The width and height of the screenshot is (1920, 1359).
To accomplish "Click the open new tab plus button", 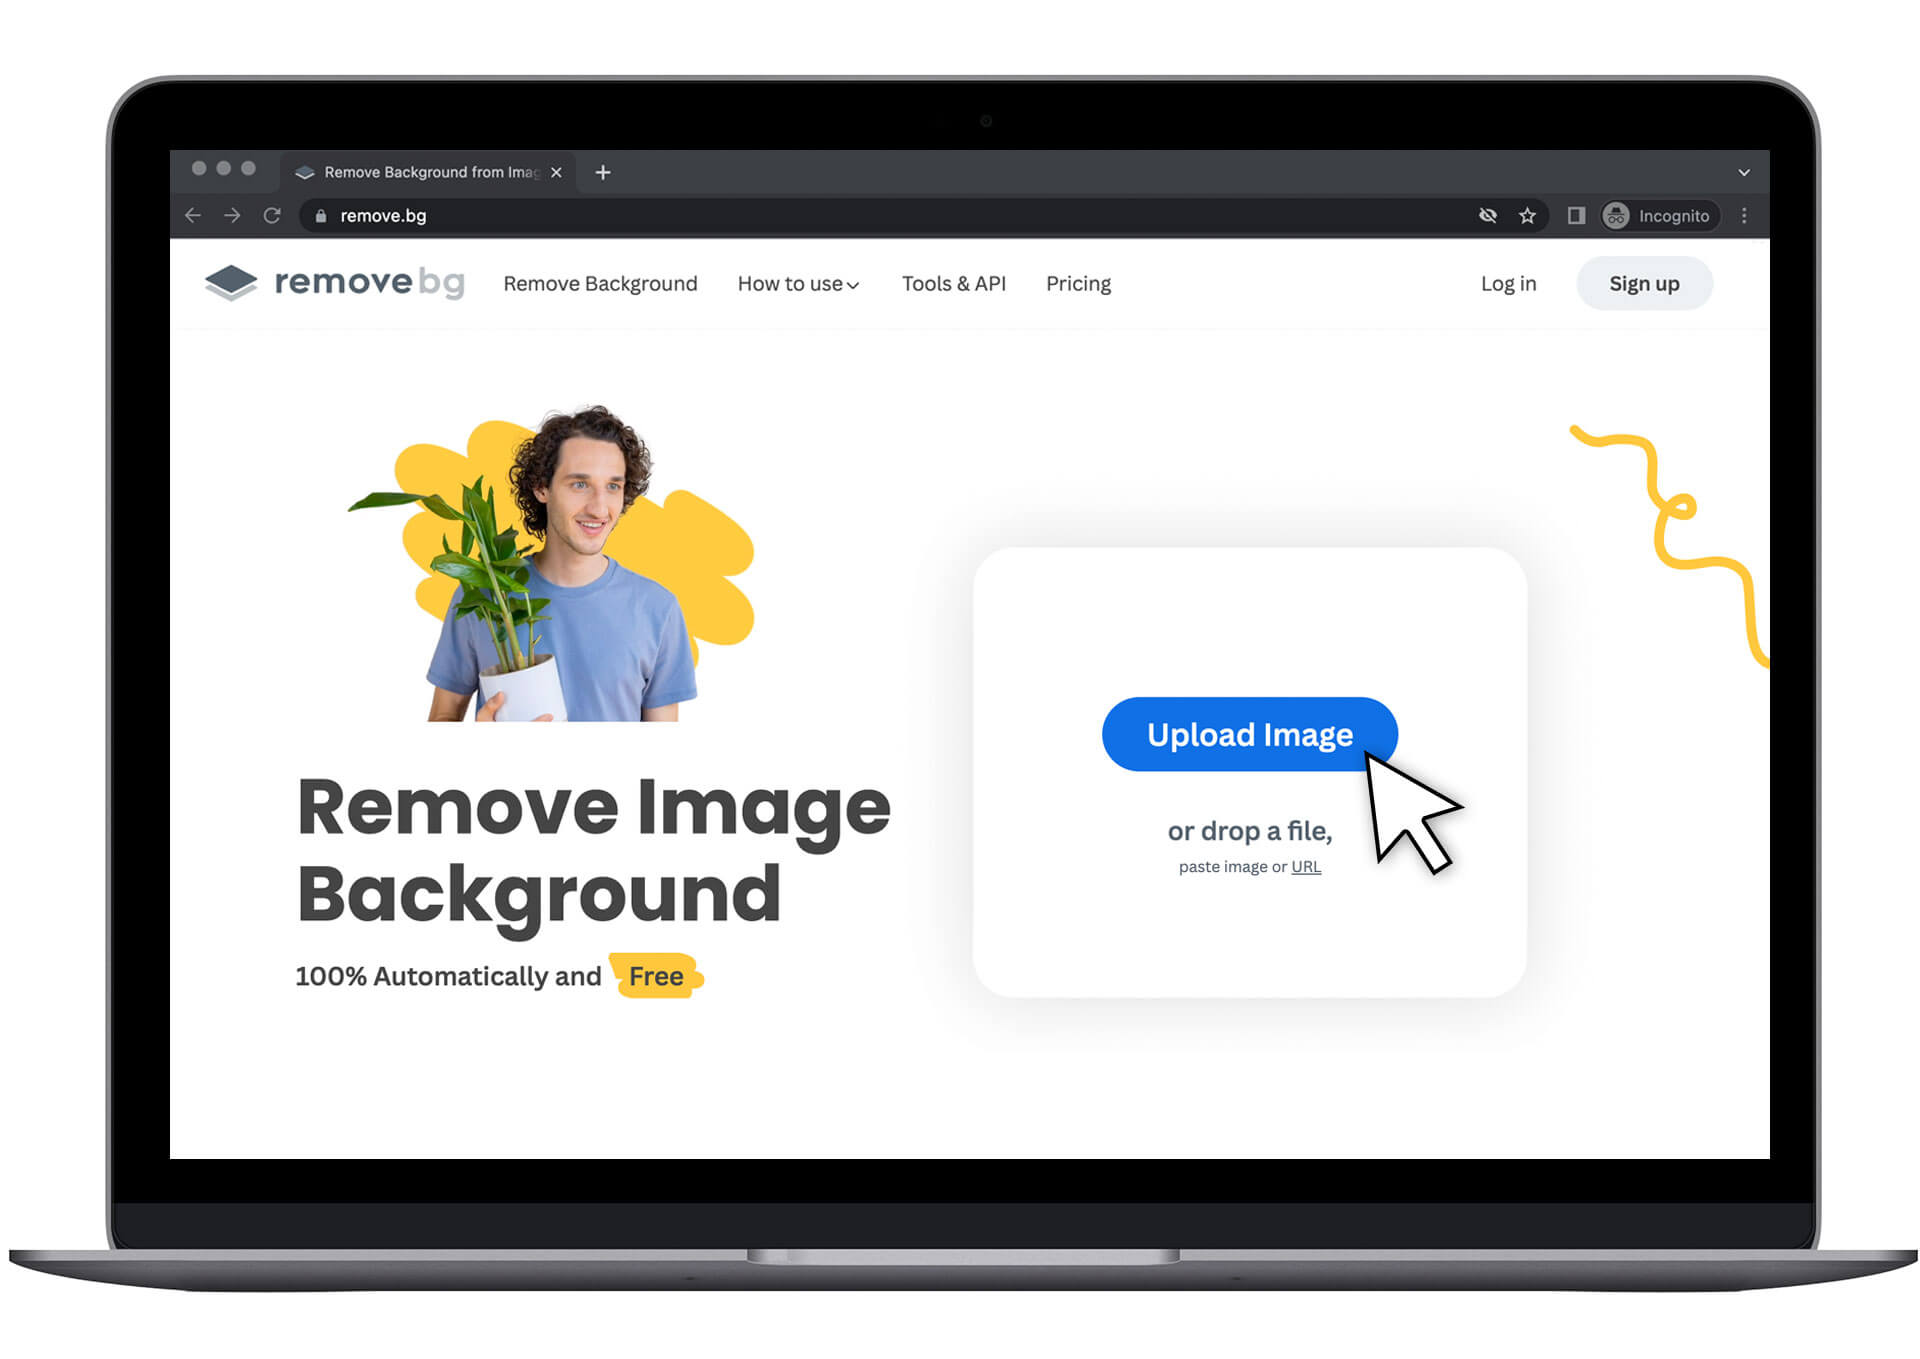I will (607, 172).
